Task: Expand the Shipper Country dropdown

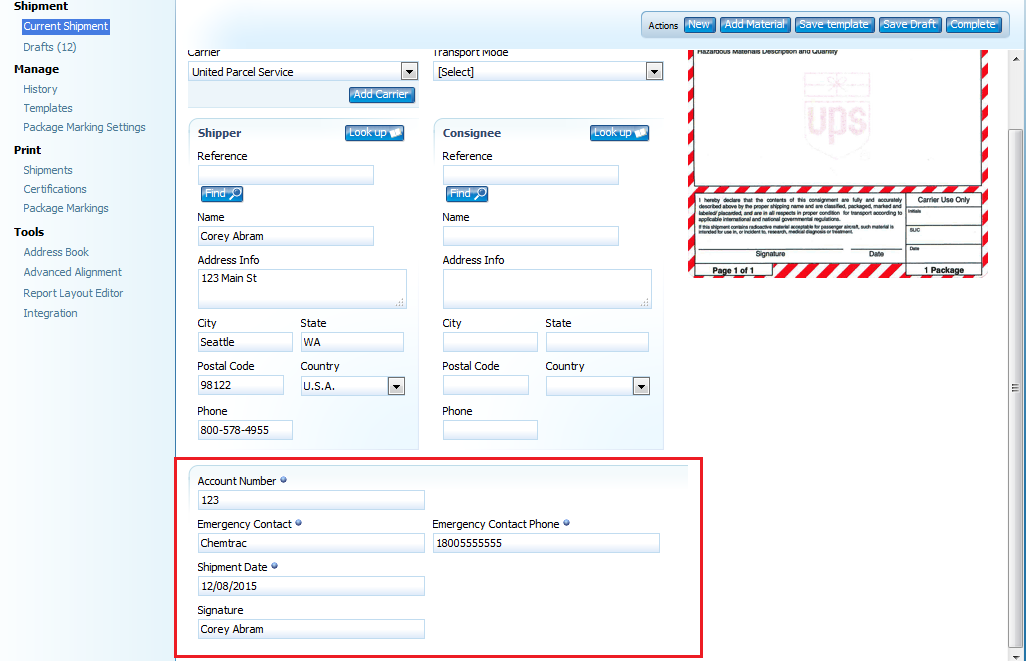Action: click(x=396, y=386)
